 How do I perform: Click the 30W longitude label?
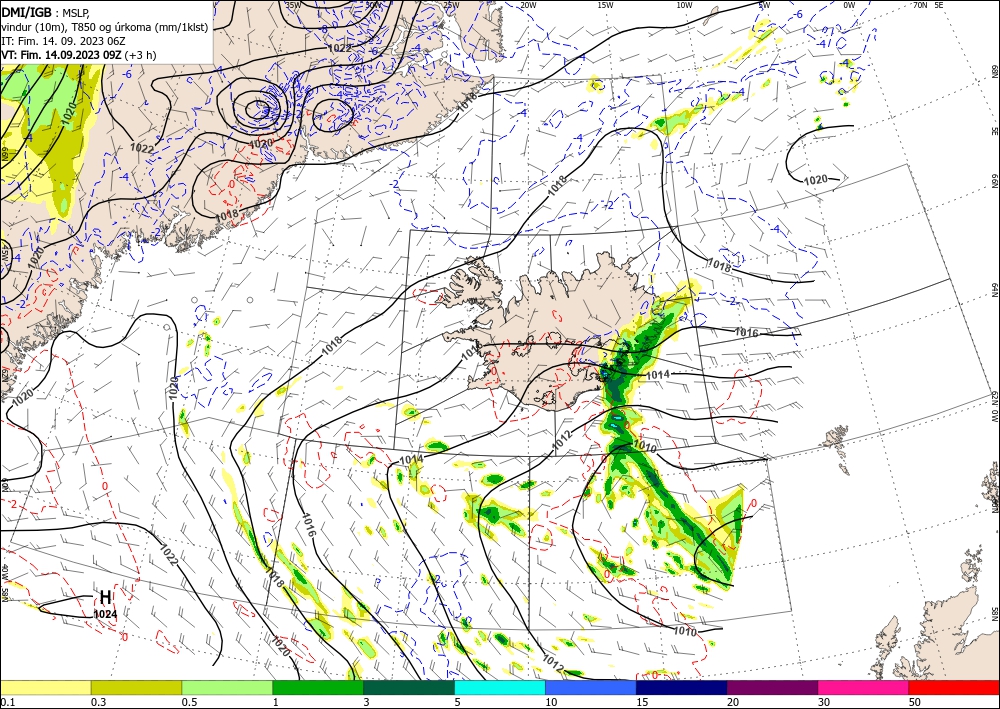[374, 4]
